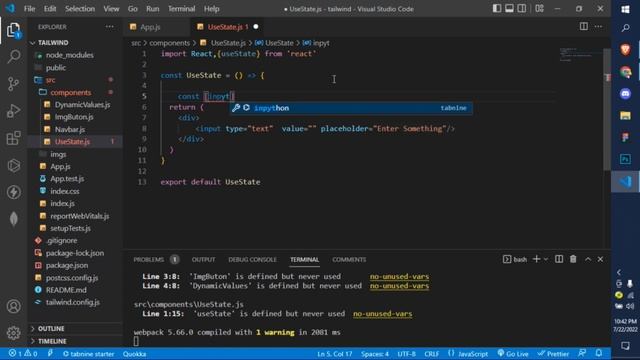The height and width of the screenshot is (360, 640).
Task: Open Run and Debug view
Action: pos(13,111)
